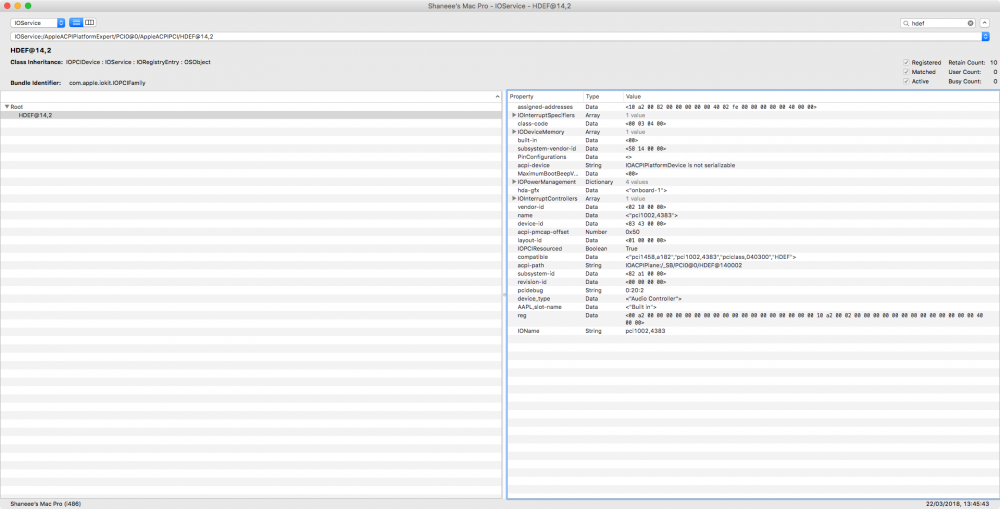Select the class-code property
1000x509 pixels.
coord(753,124)
